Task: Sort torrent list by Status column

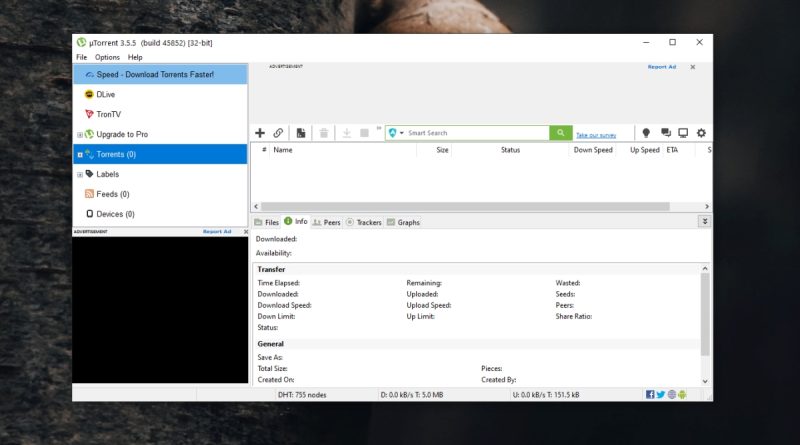Action: click(510, 150)
